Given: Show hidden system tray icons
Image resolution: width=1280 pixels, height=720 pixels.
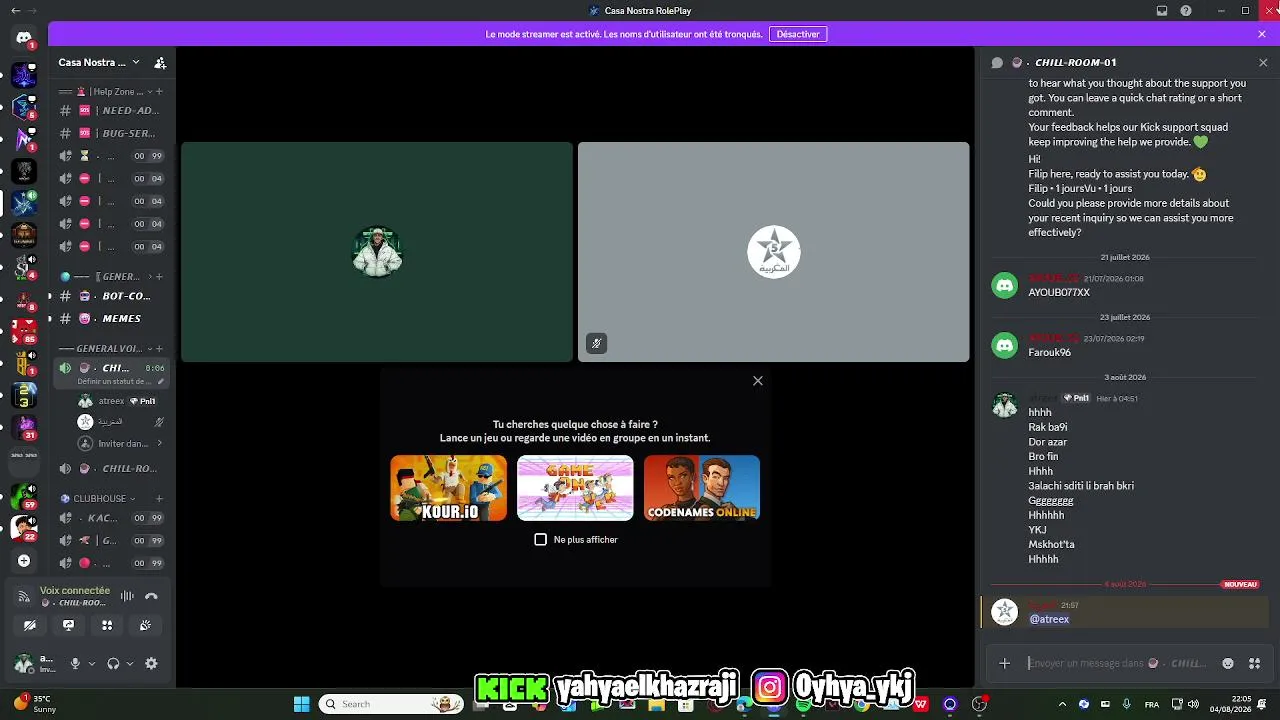Looking at the screenshot, I should tap(1062, 704).
